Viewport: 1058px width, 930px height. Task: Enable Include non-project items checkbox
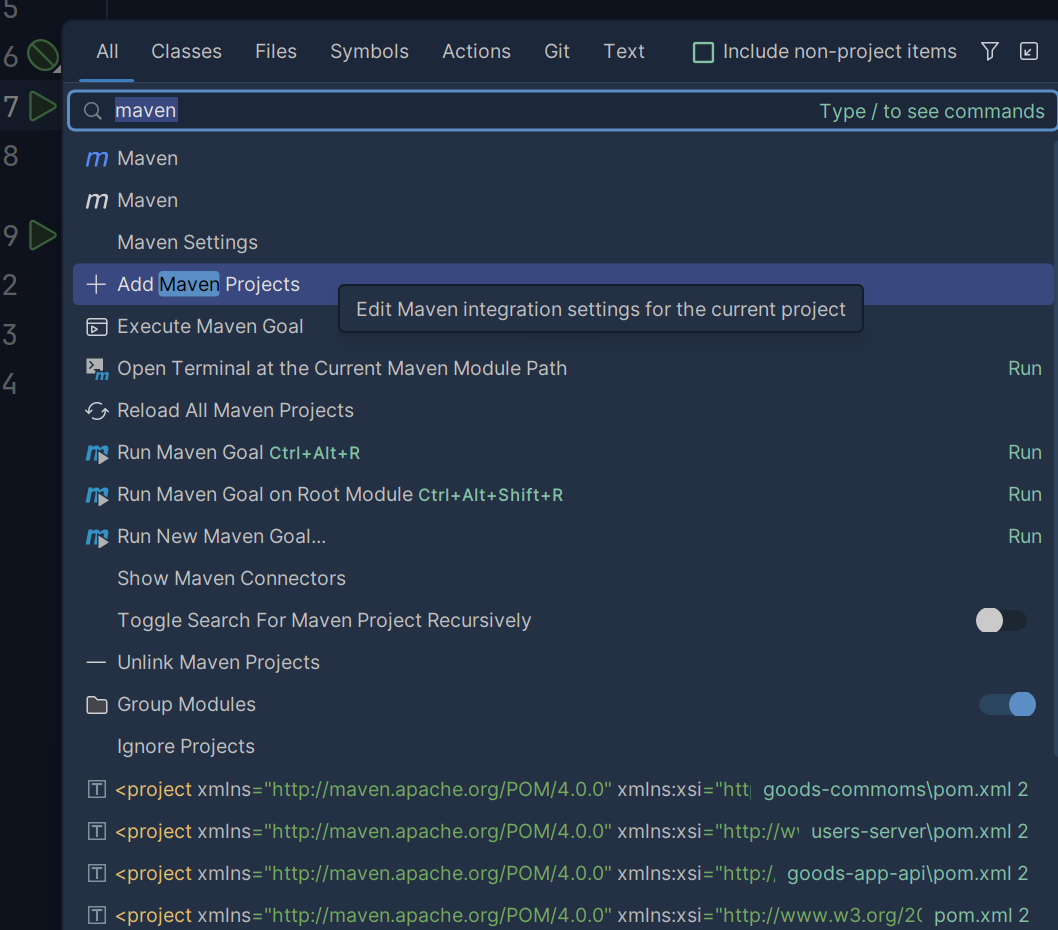click(x=703, y=52)
